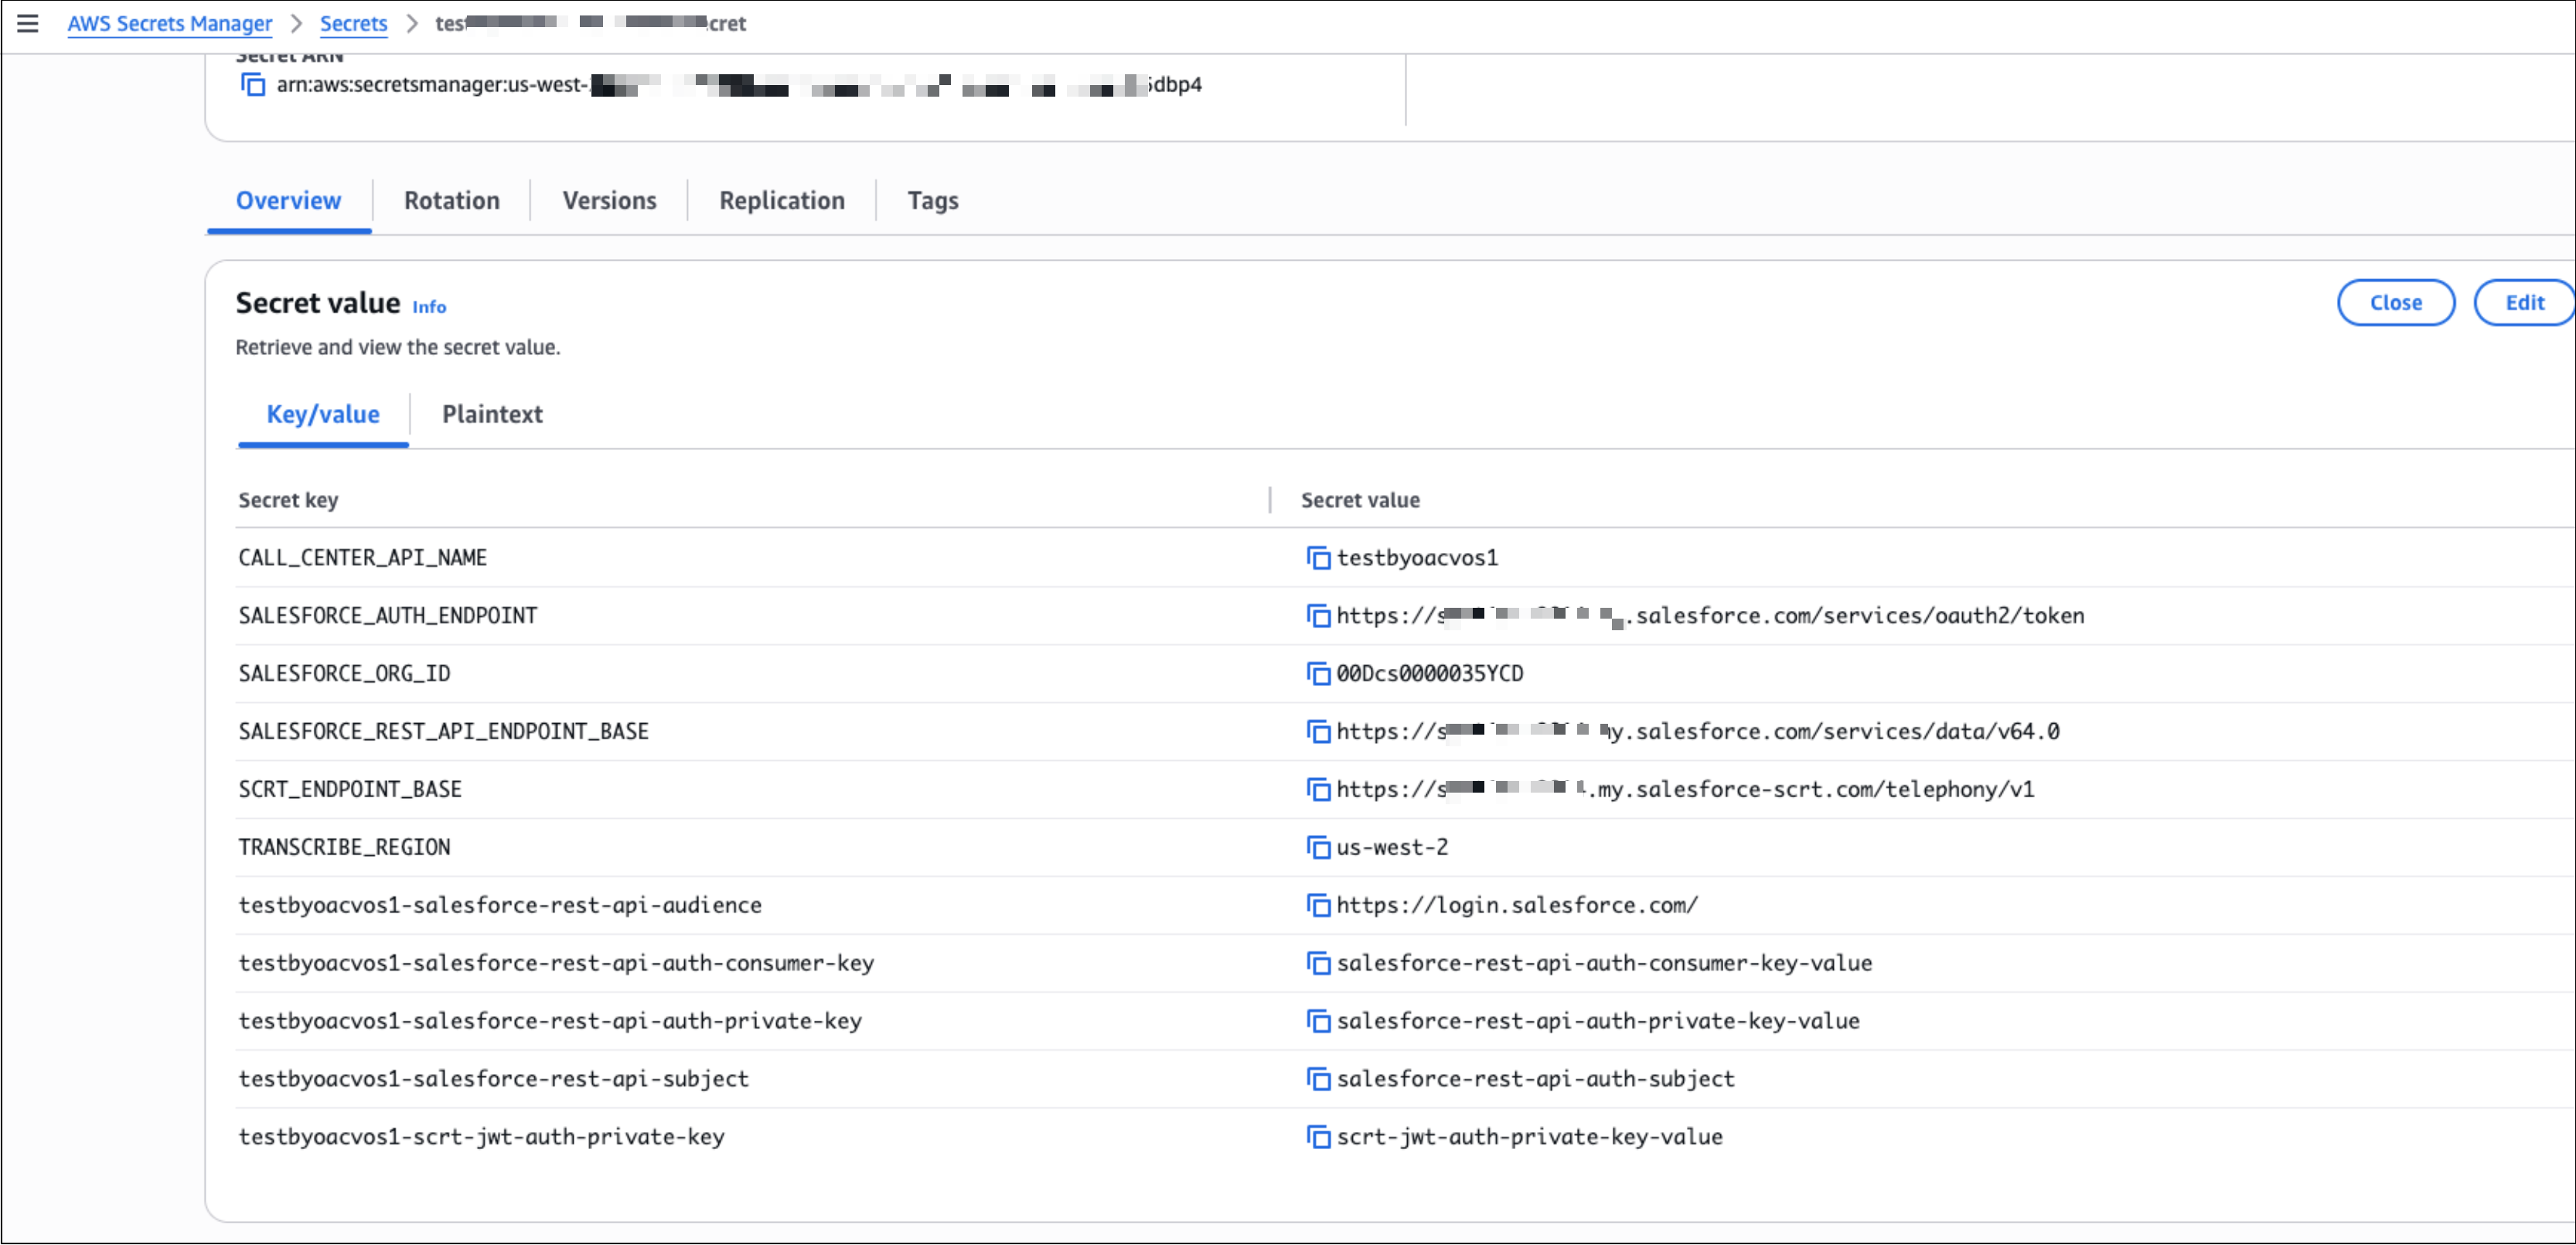The height and width of the screenshot is (1245, 2576).
Task: Copy the SALESFORCE_AUTH_ENDPOINT value
Action: click(1318, 616)
